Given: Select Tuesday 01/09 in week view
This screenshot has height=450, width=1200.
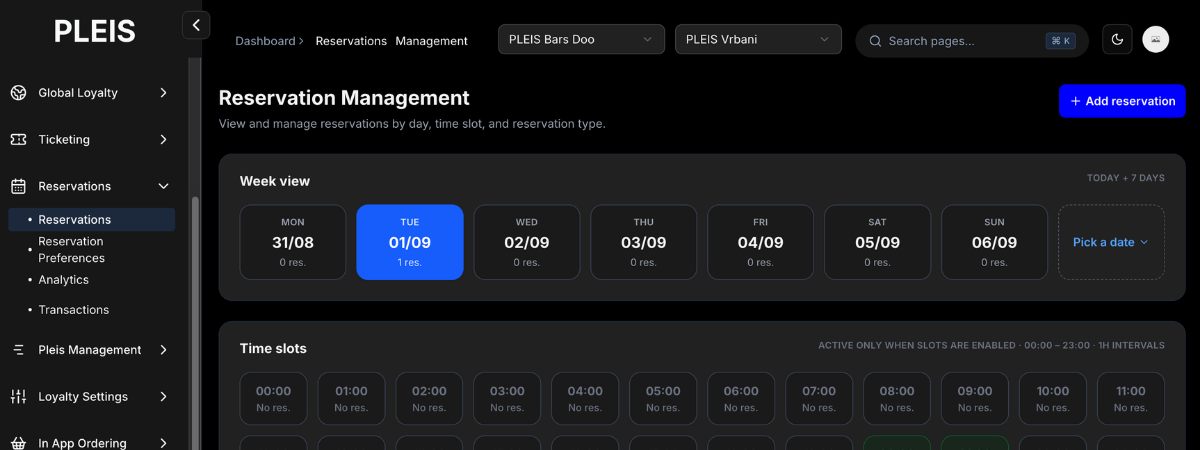Looking at the screenshot, I should 410,242.
